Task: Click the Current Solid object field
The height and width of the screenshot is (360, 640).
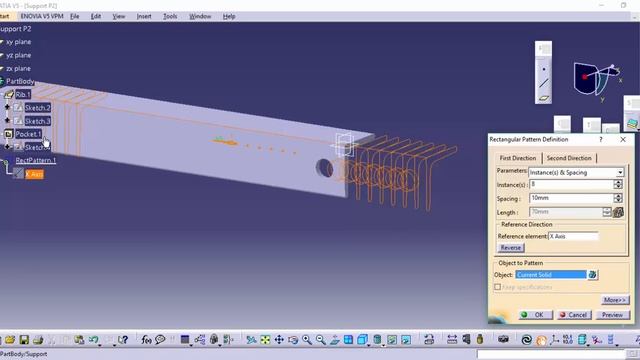Action: 551,275
